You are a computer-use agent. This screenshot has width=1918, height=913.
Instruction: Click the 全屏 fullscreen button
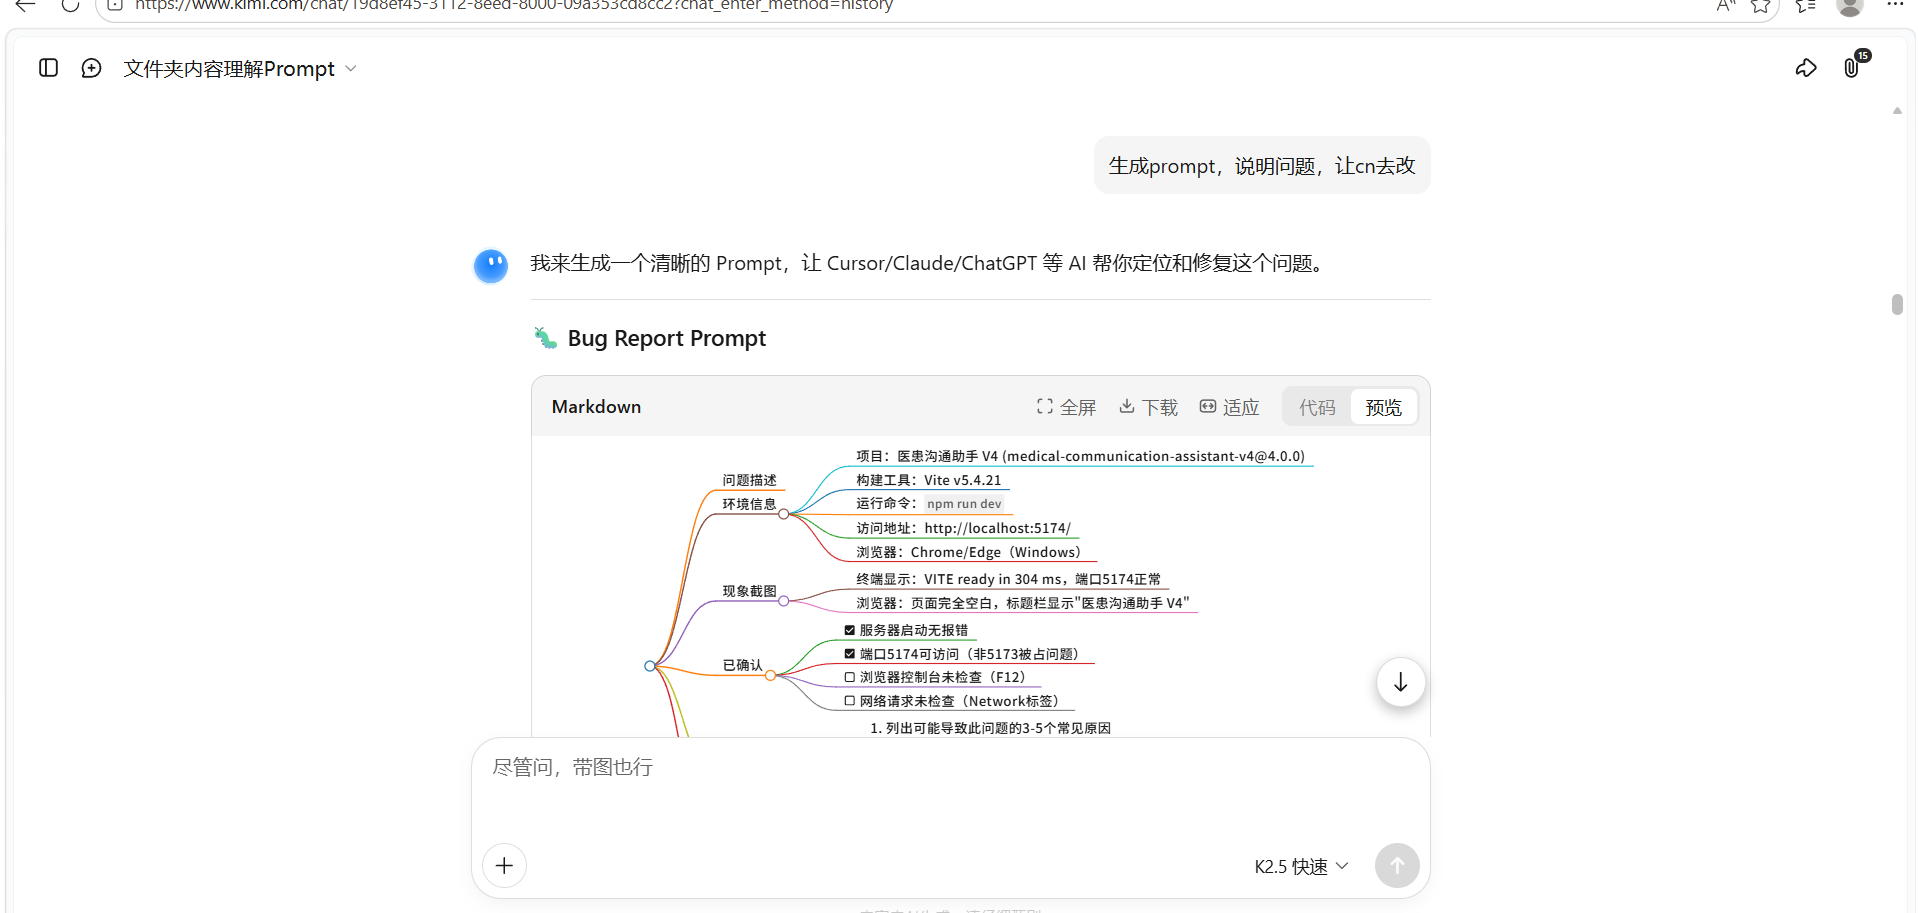tap(1066, 407)
